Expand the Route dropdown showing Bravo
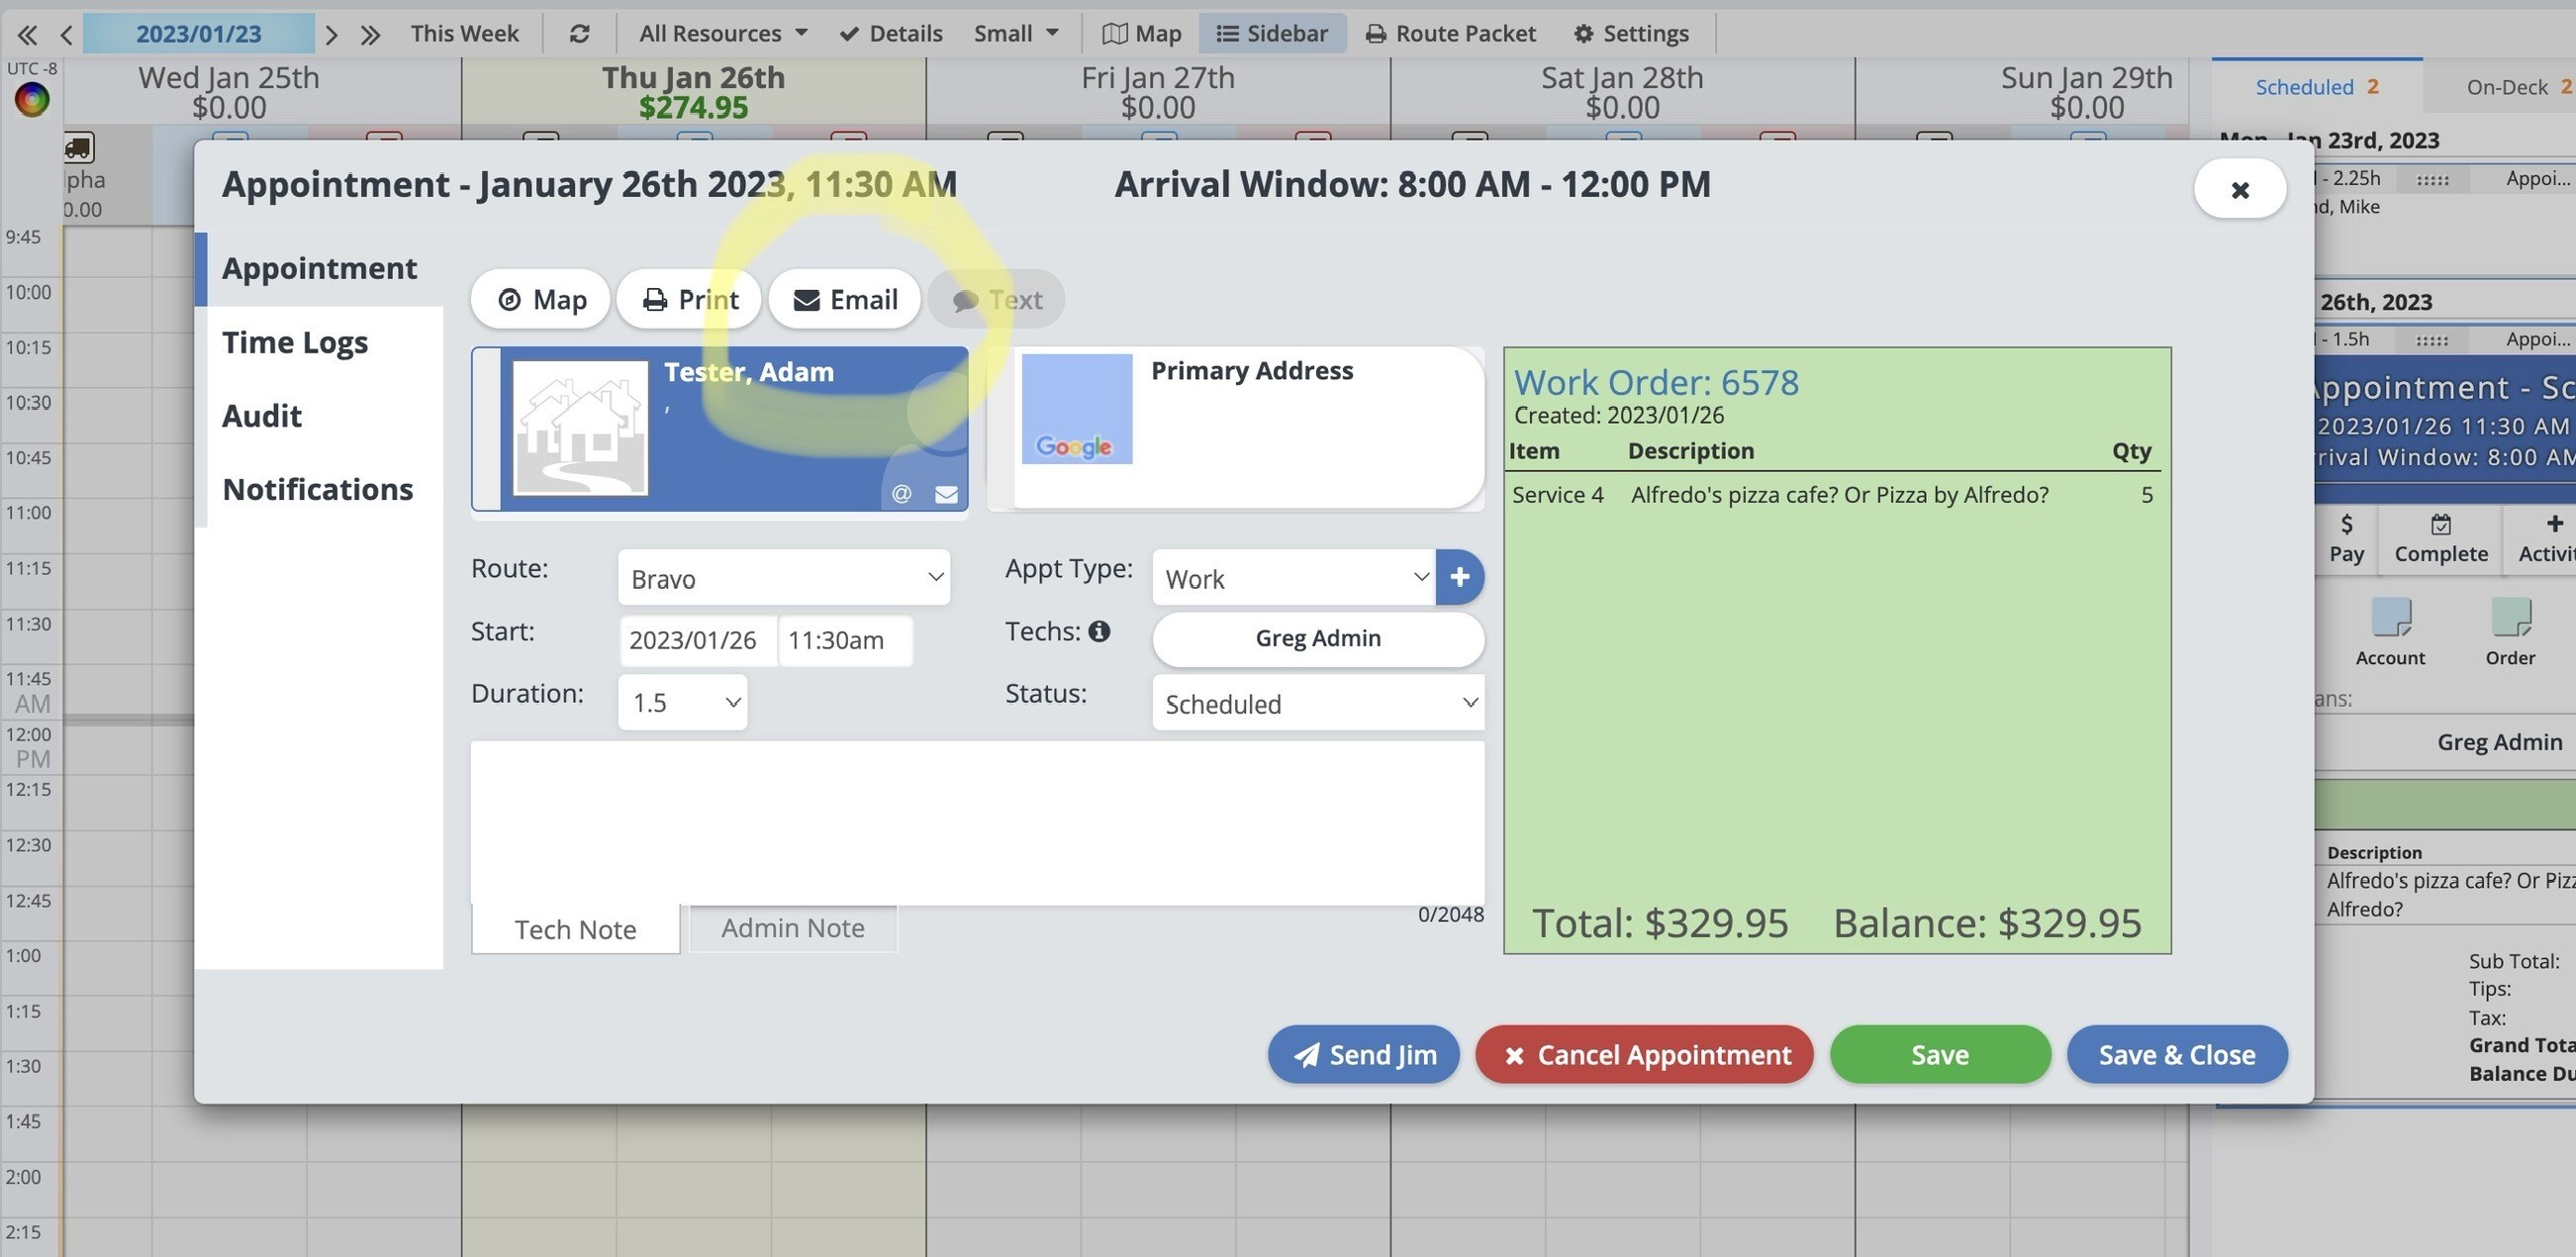This screenshot has height=1257, width=2576. 784,578
